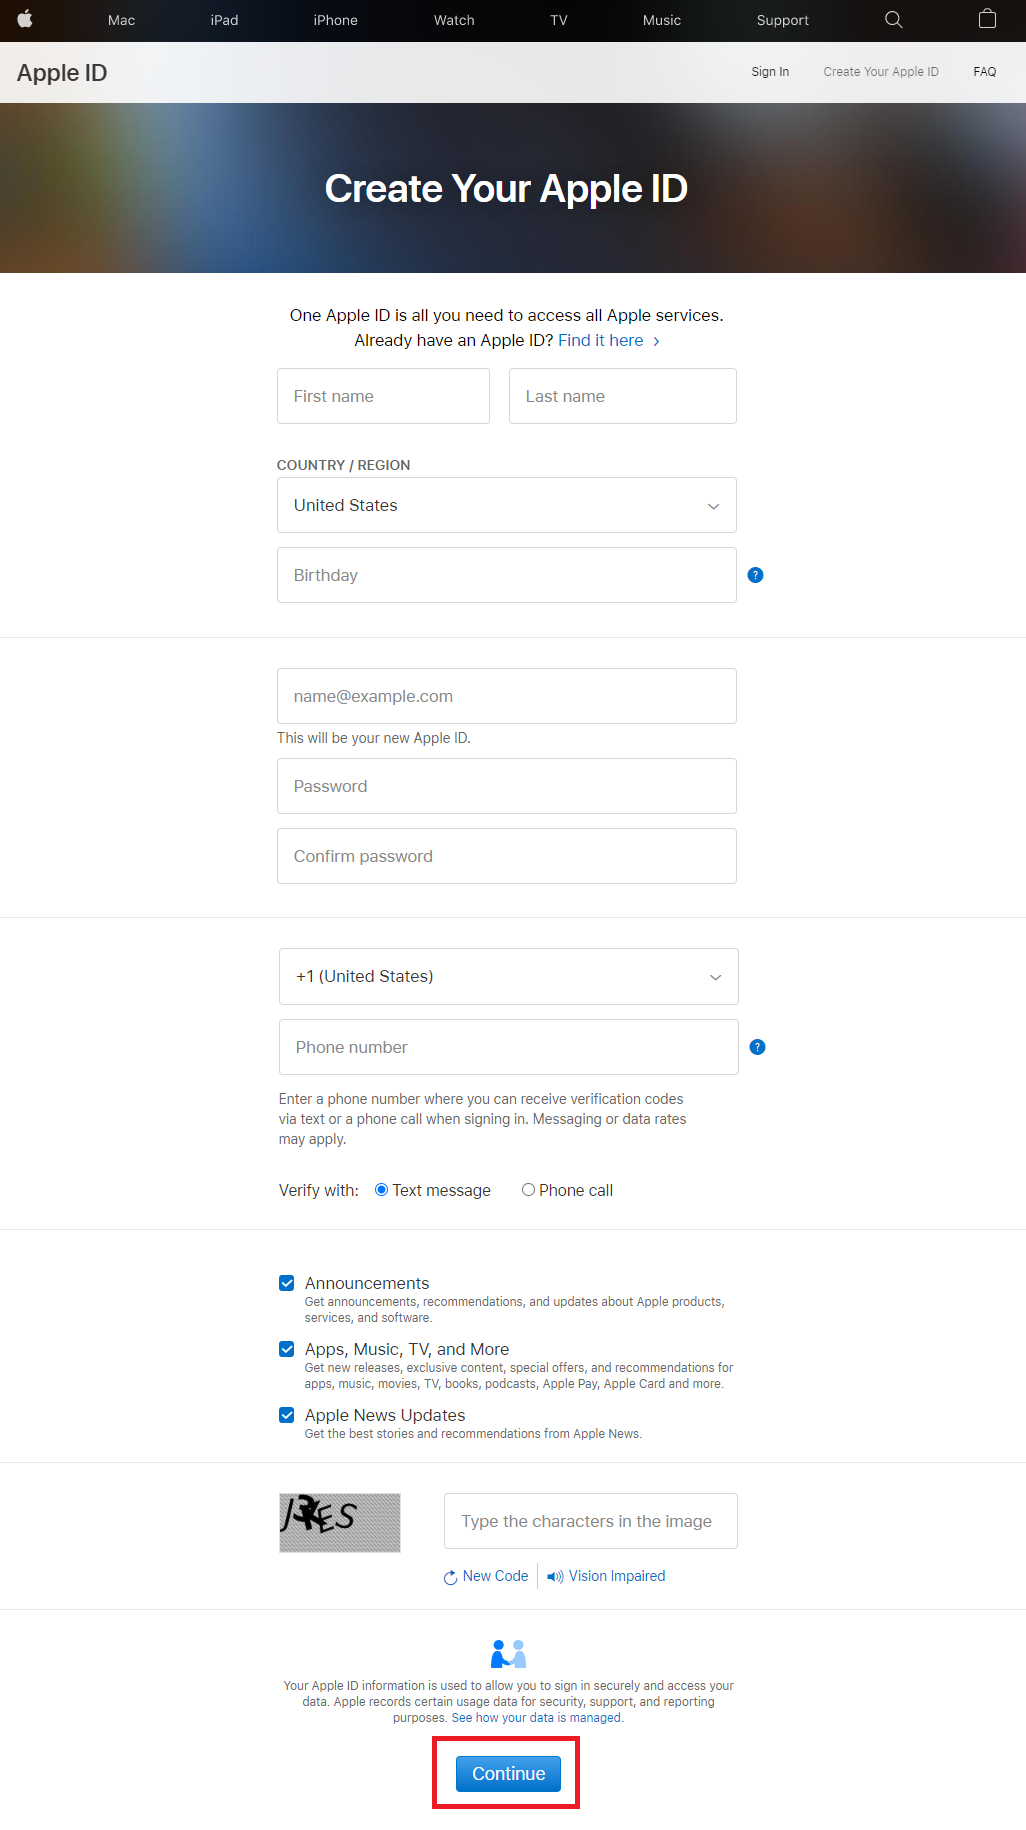Image resolution: width=1026 pixels, height=1830 pixels.
Task: Focus the CAPTCHA characters input field
Action: click(x=591, y=1521)
